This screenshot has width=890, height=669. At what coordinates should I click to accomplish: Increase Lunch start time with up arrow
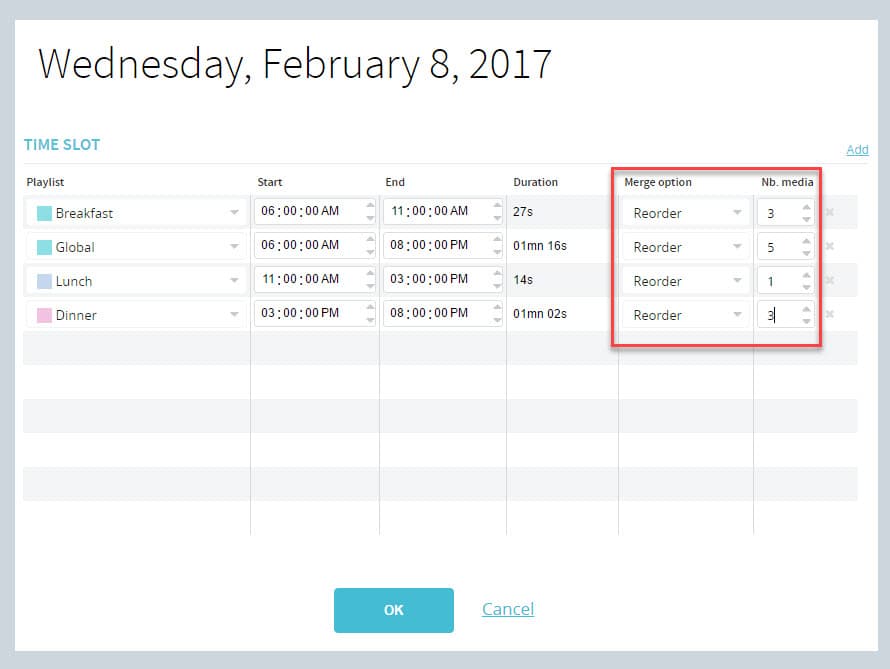coord(370,274)
